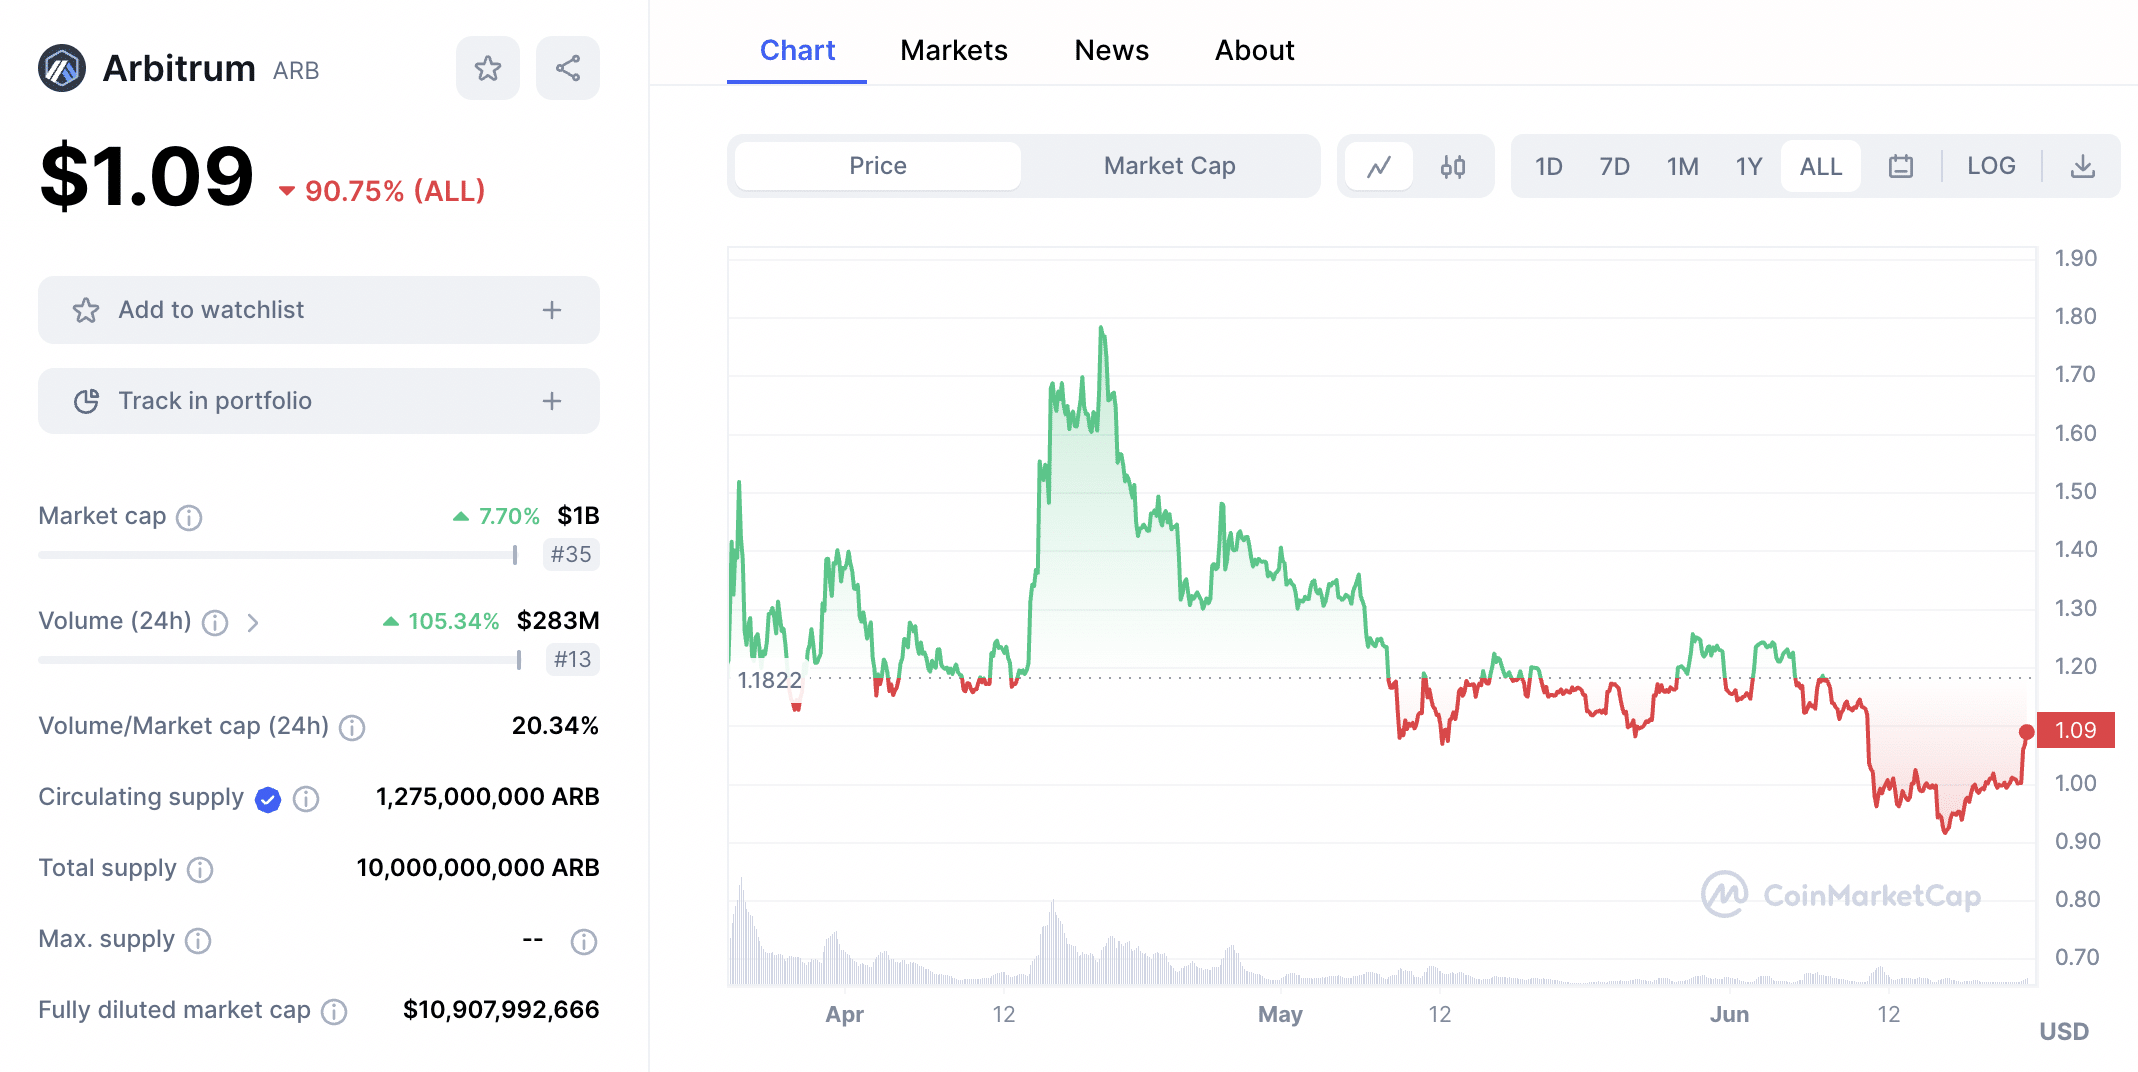Click the 1.1822 baseline price label
Viewport: 2138px width, 1072px height.
tap(769, 680)
